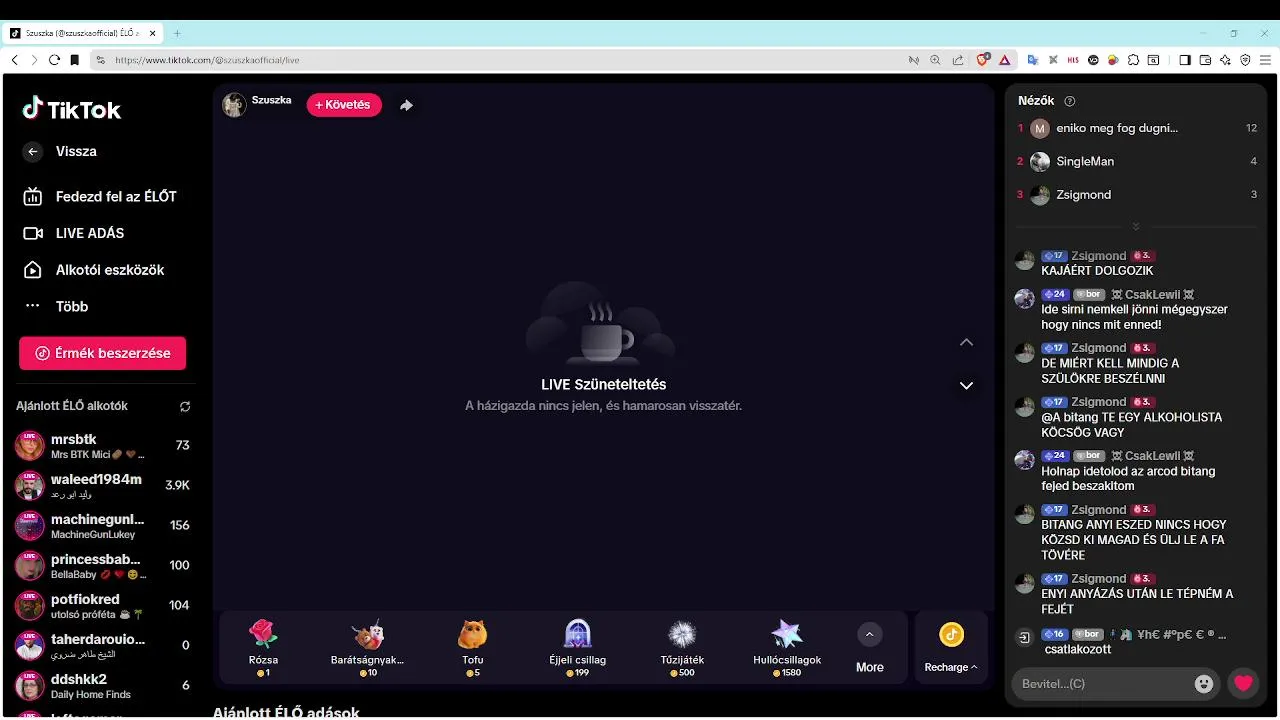Select top viewer eniko meg fog dugni...

coord(1137,128)
